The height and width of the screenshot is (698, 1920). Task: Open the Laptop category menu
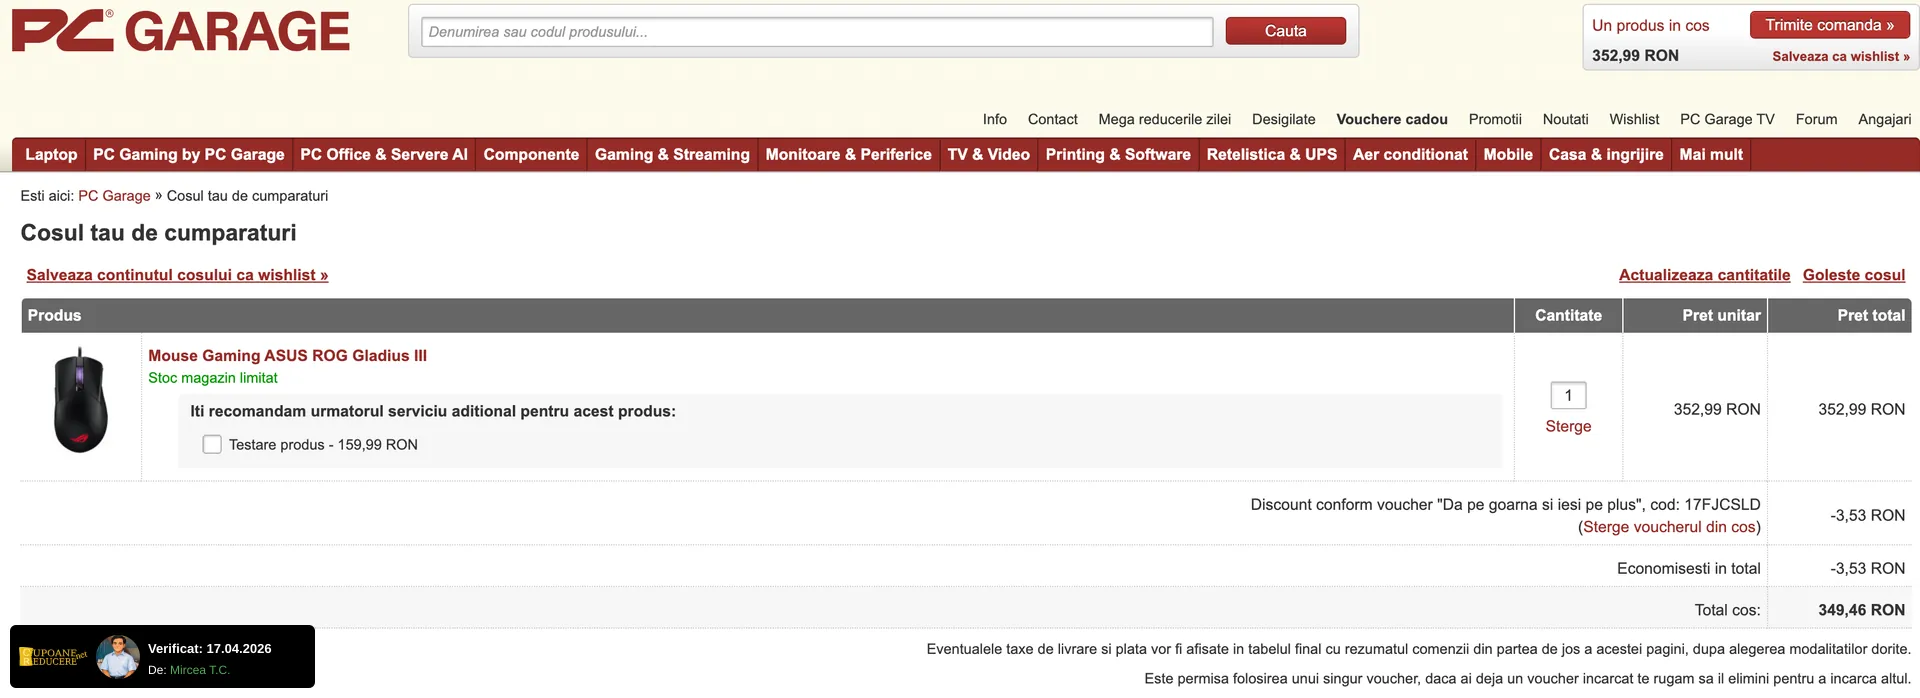click(x=51, y=155)
